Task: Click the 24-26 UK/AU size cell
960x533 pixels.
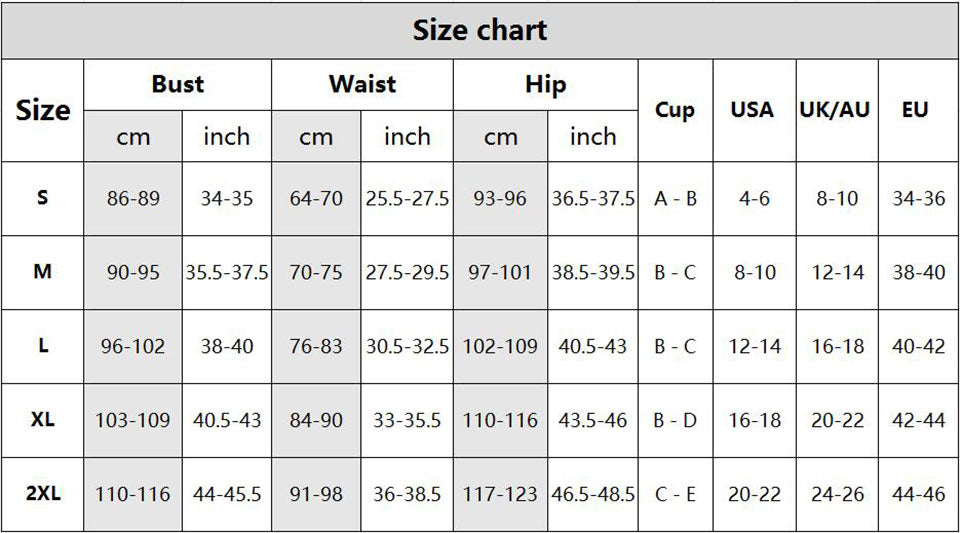Action: pos(837,494)
